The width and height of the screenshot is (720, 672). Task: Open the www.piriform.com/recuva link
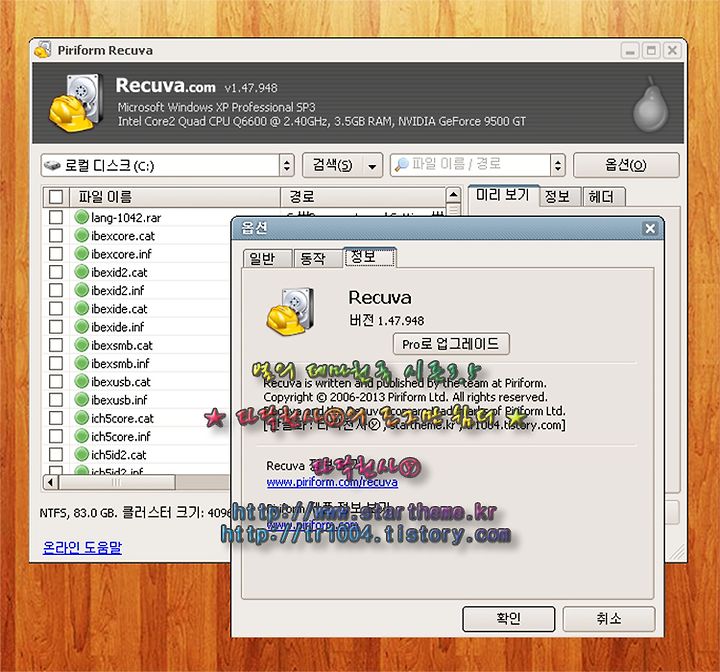point(332,482)
